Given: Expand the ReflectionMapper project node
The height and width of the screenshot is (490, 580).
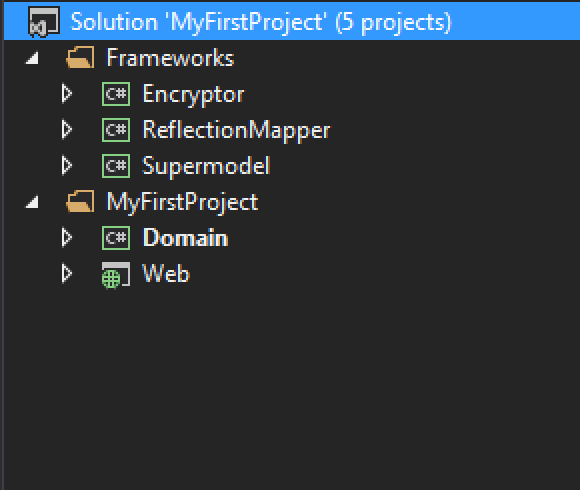Looking at the screenshot, I should [67, 129].
